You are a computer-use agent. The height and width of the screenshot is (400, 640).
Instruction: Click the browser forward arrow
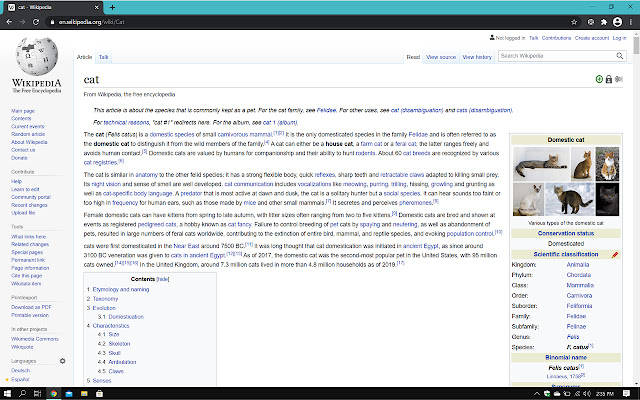(22, 22)
